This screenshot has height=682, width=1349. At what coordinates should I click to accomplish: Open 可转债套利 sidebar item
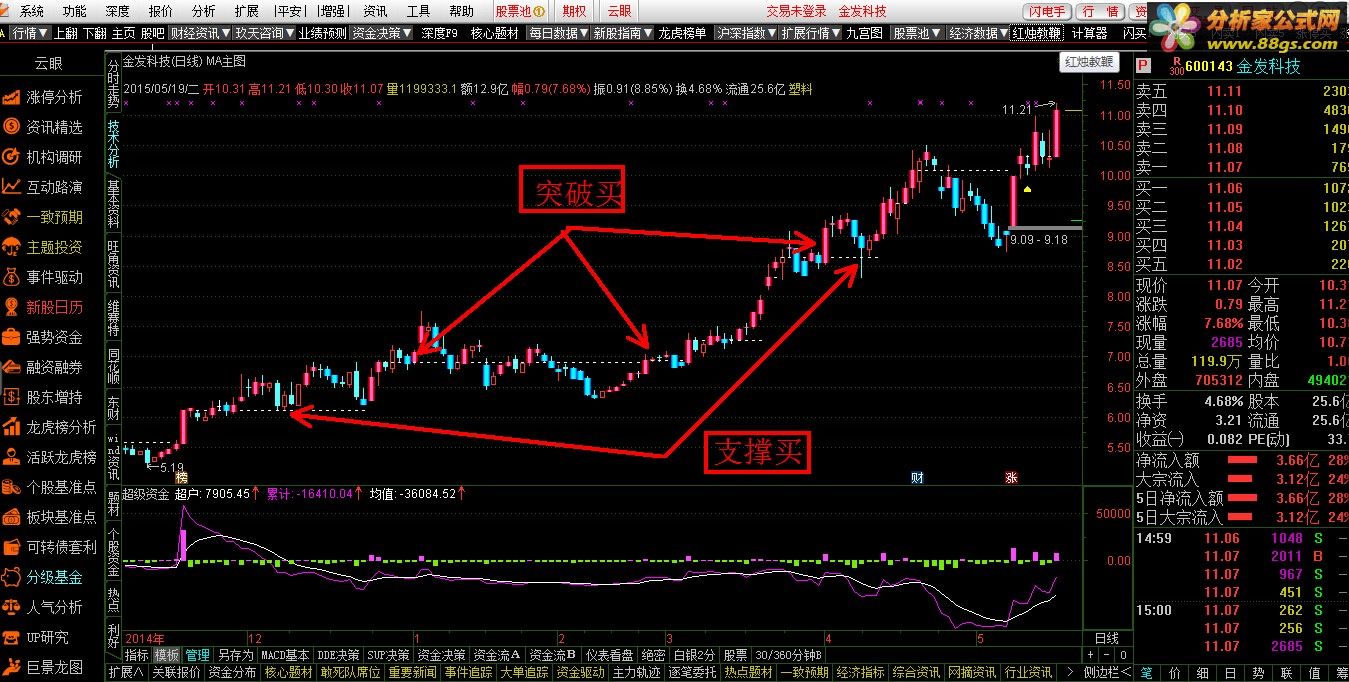point(52,547)
